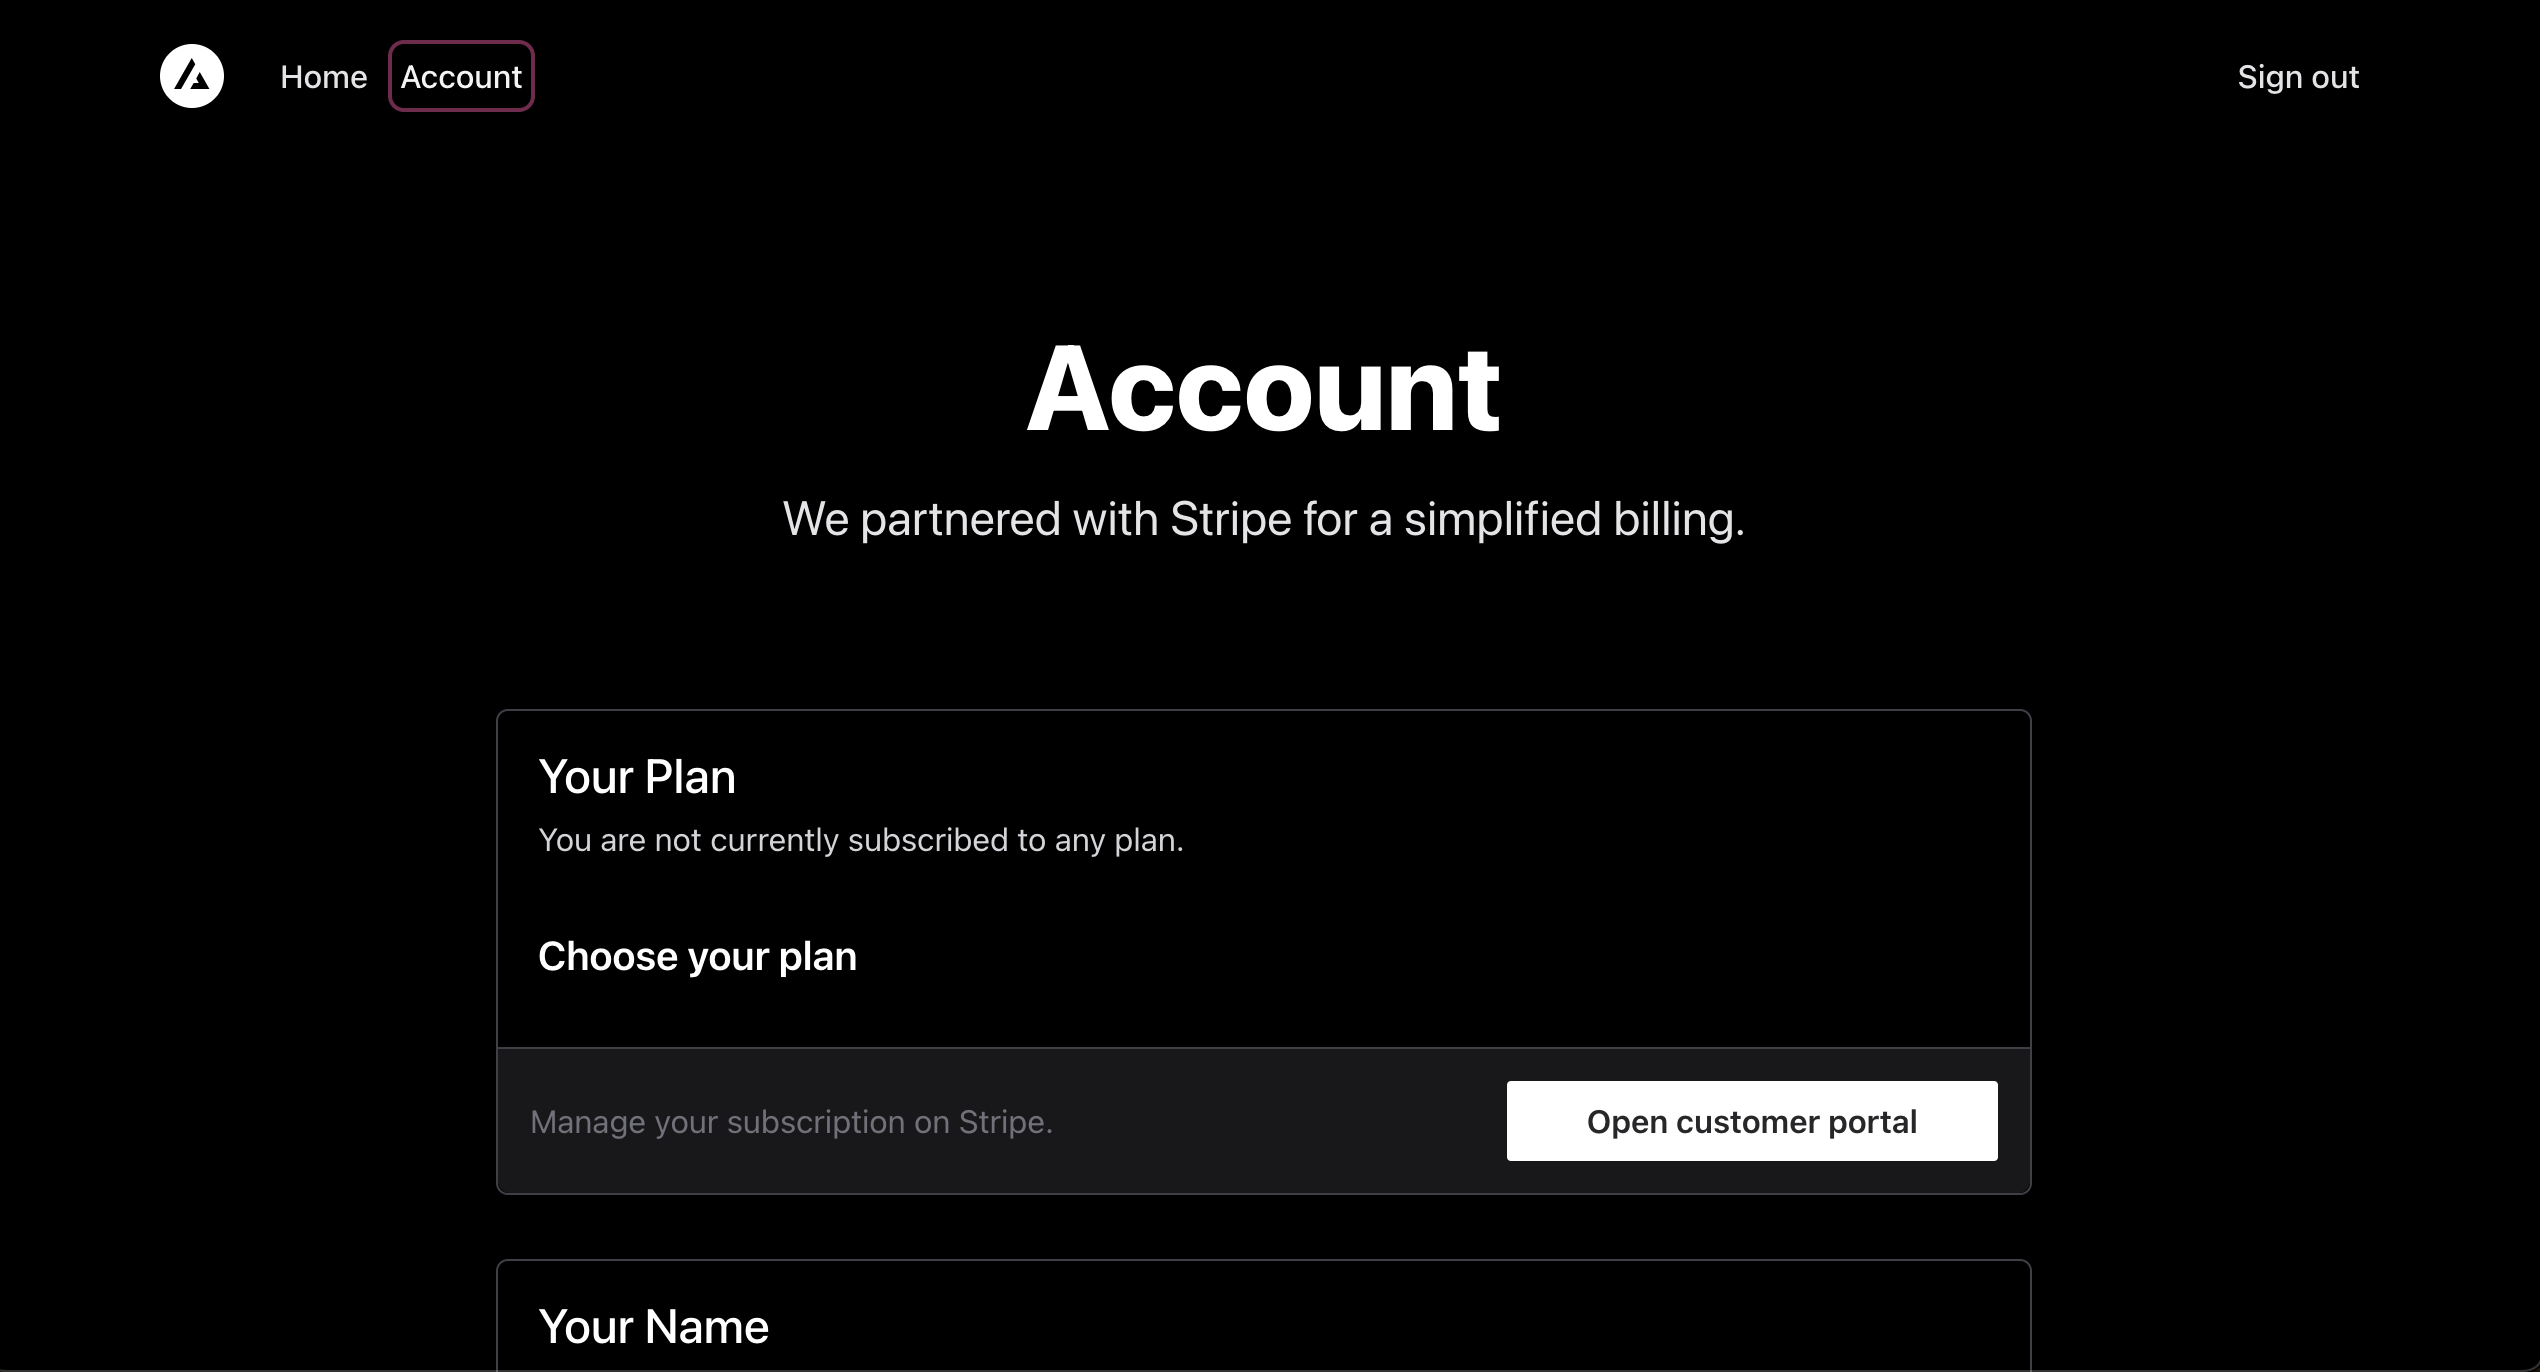Open customer portal button
Image resolution: width=2540 pixels, height=1372 pixels.
[1751, 1121]
